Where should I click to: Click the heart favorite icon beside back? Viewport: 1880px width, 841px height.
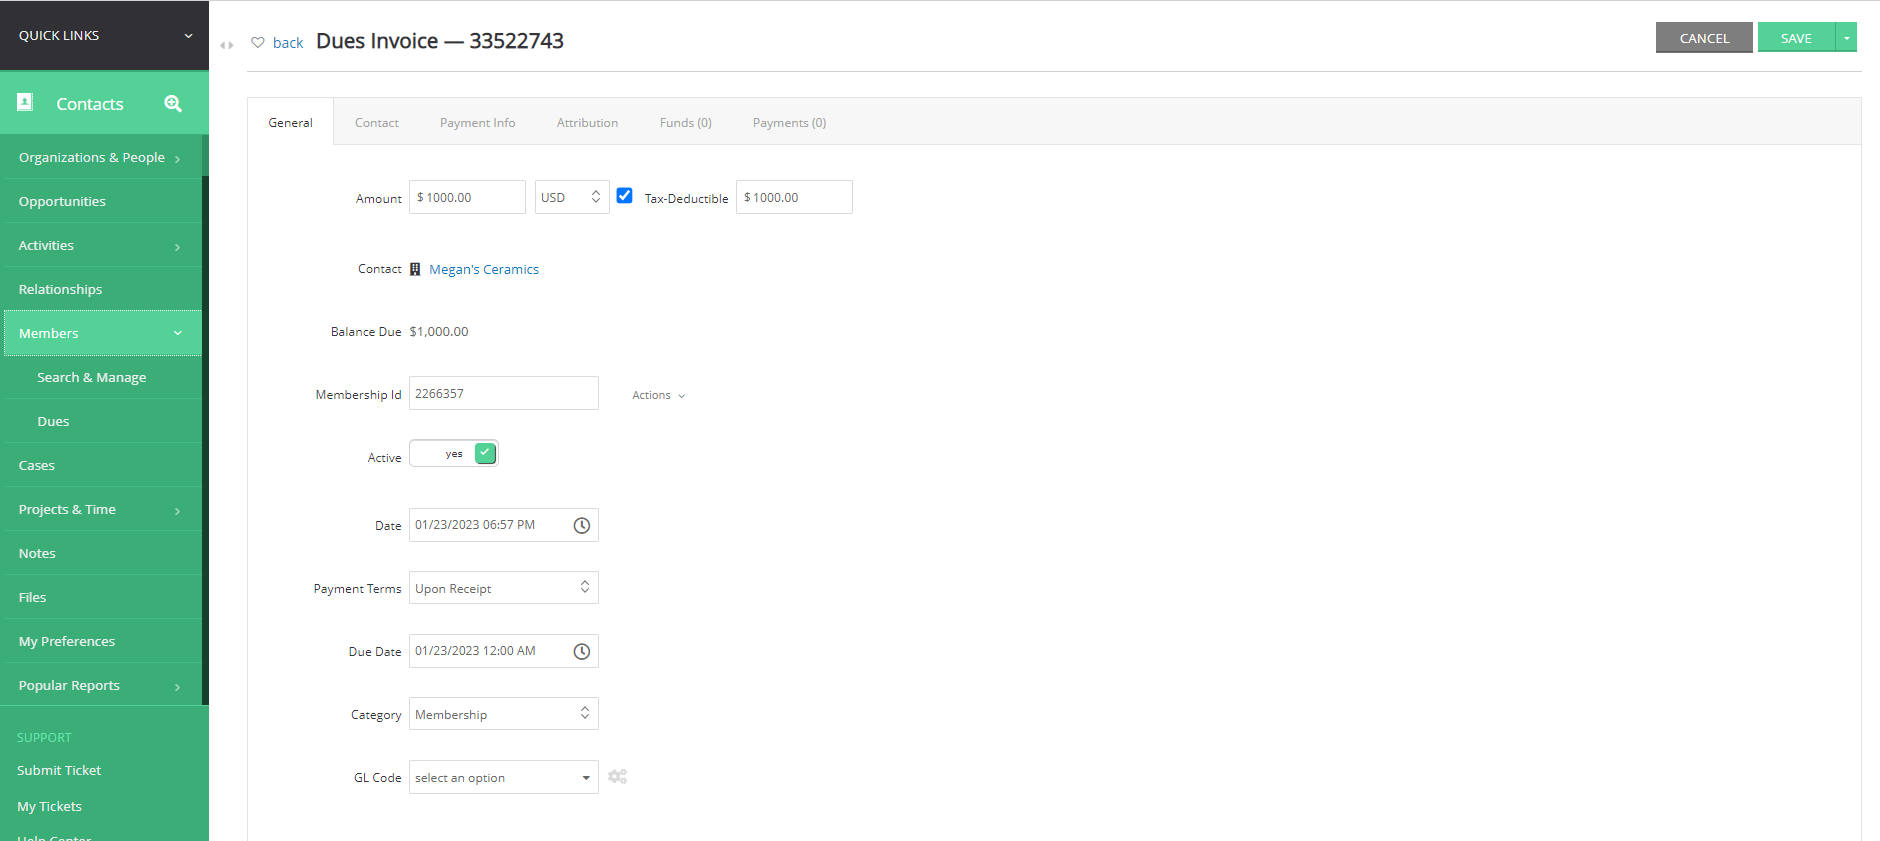point(258,42)
